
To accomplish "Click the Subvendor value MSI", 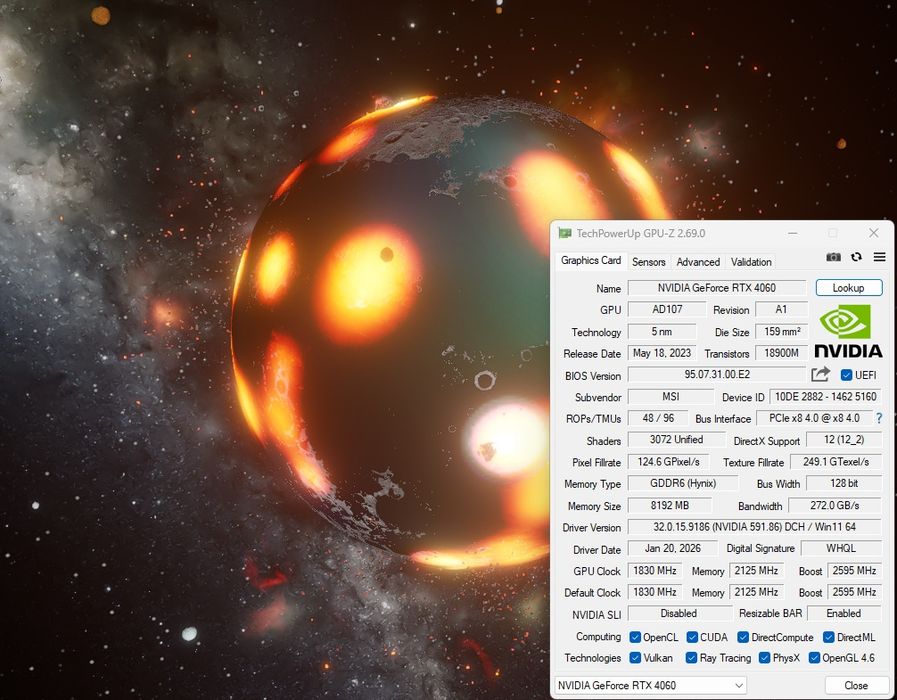I will [671, 397].
